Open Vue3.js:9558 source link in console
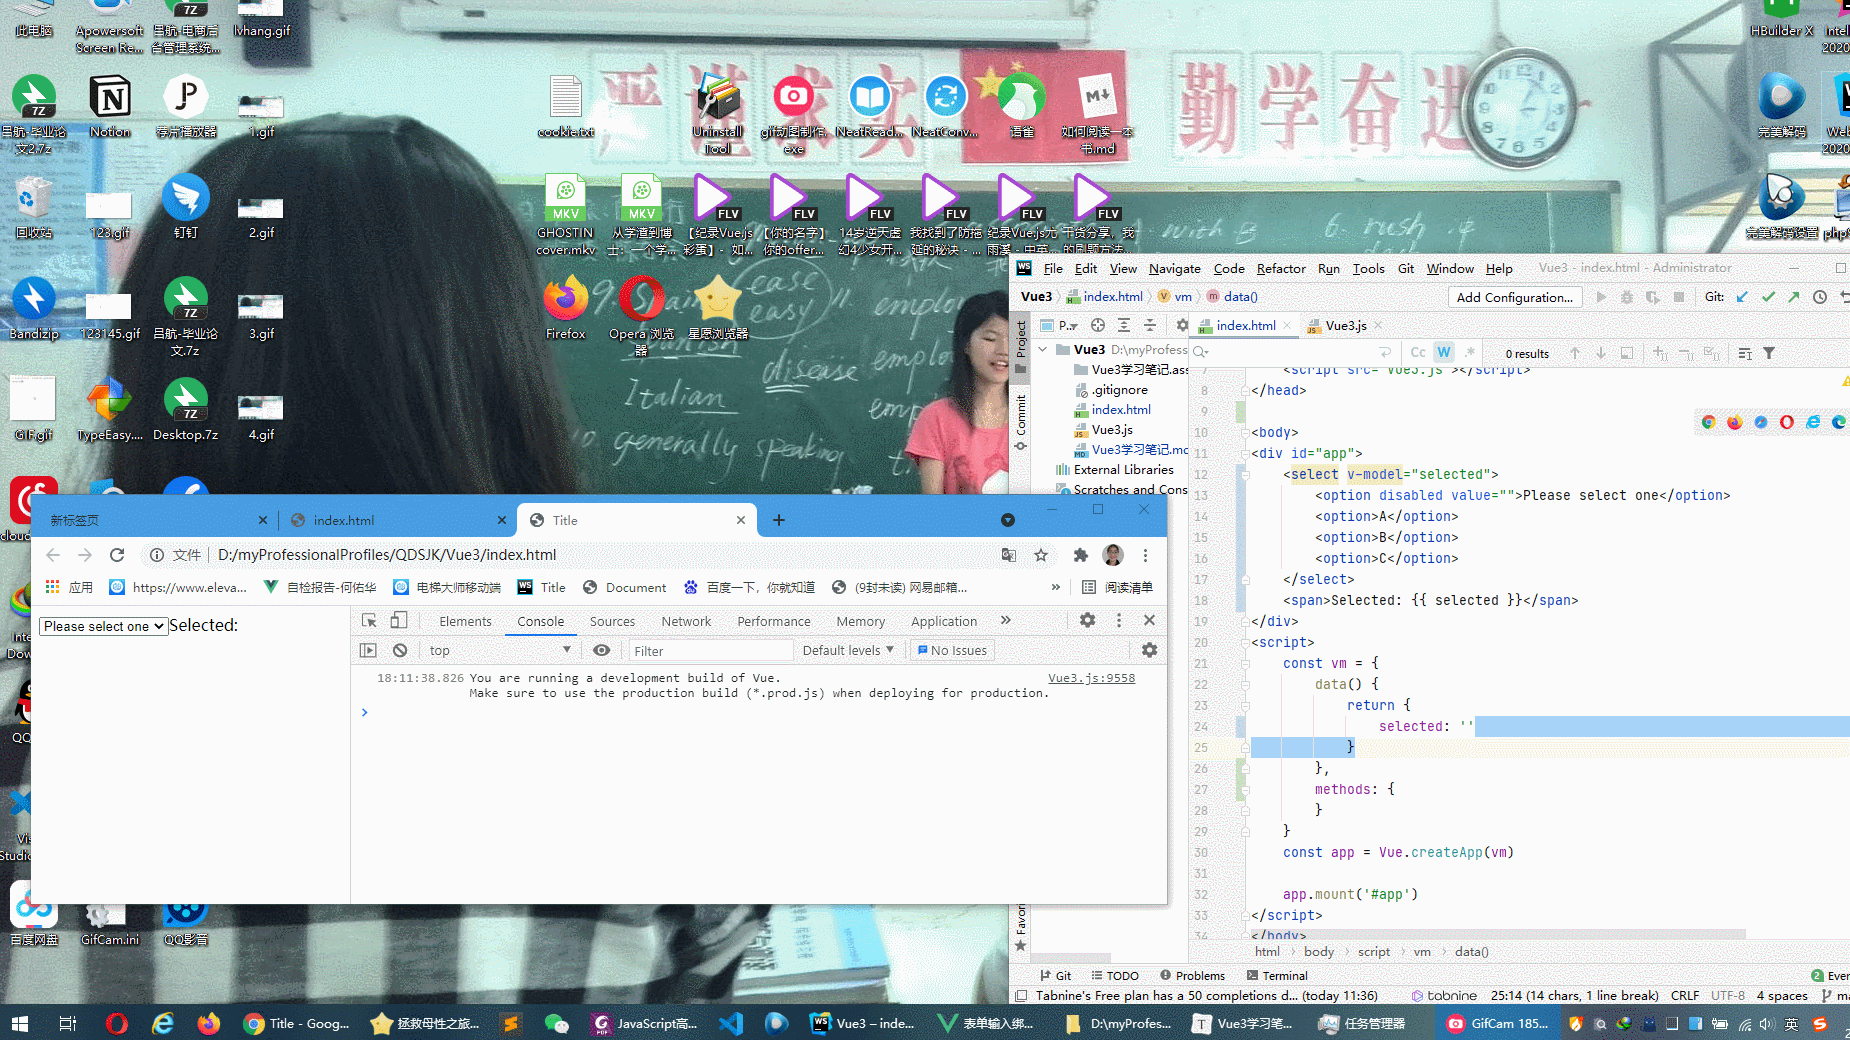 coord(1091,678)
